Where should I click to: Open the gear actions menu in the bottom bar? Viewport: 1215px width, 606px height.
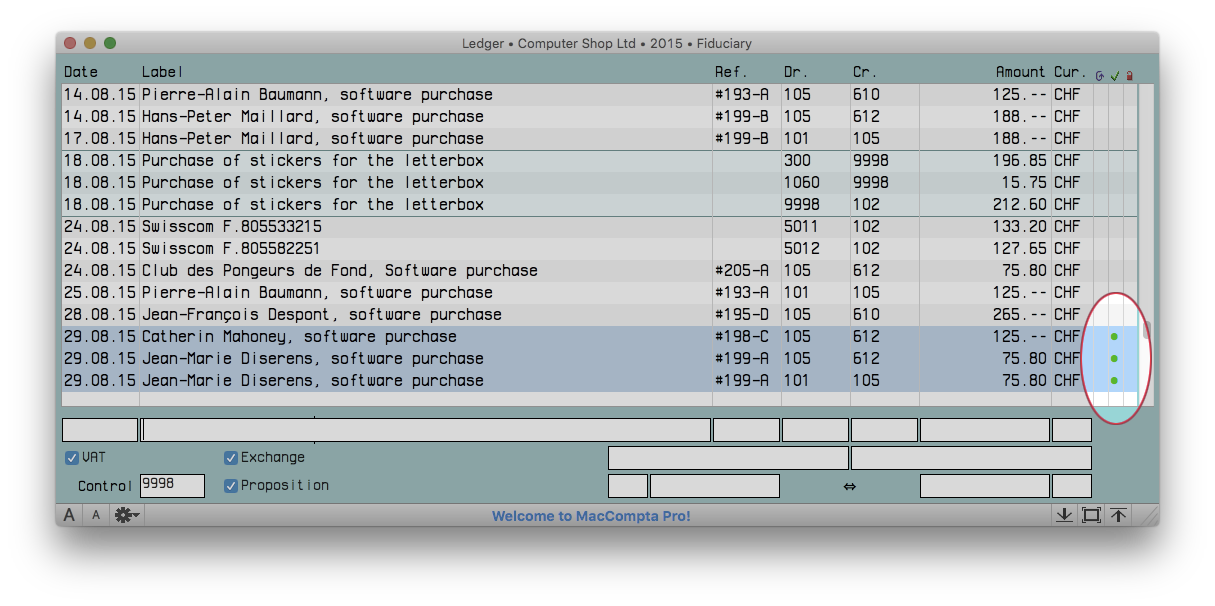click(x=127, y=515)
